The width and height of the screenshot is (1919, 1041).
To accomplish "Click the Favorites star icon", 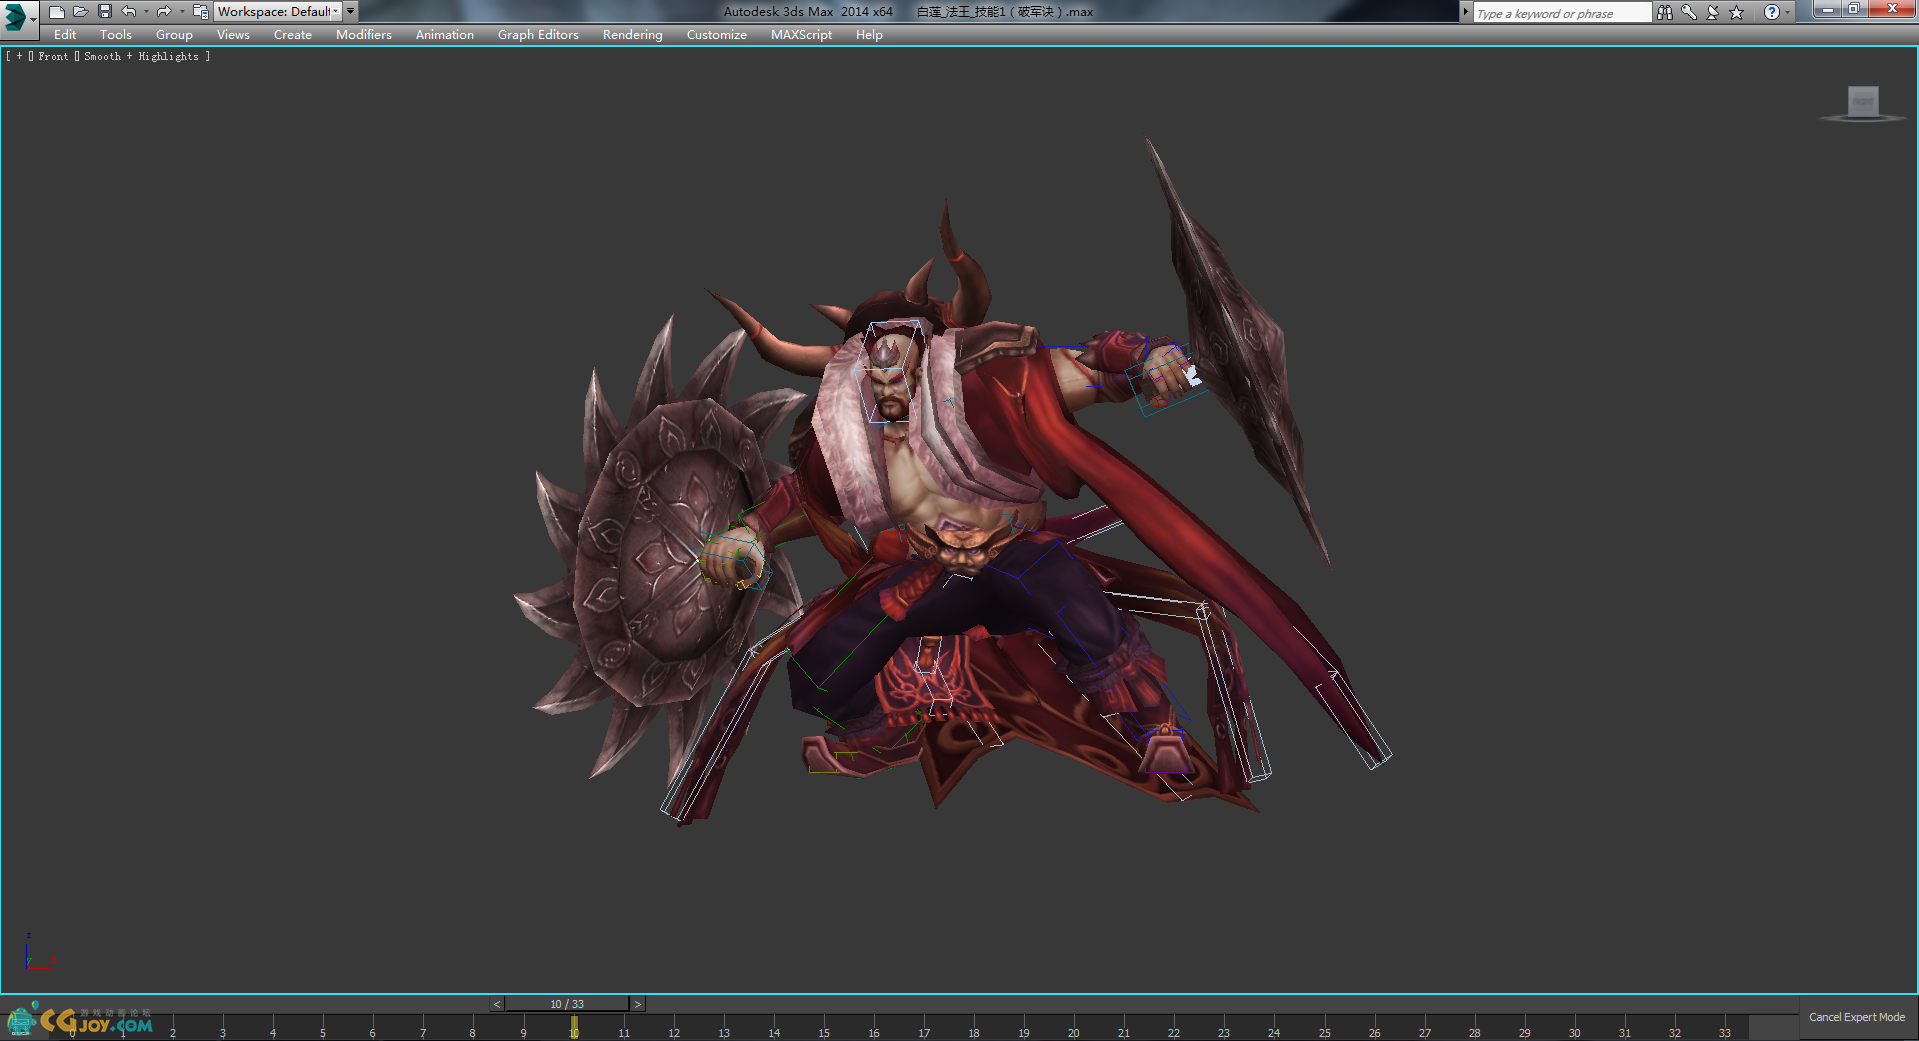I will pos(1737,12).
